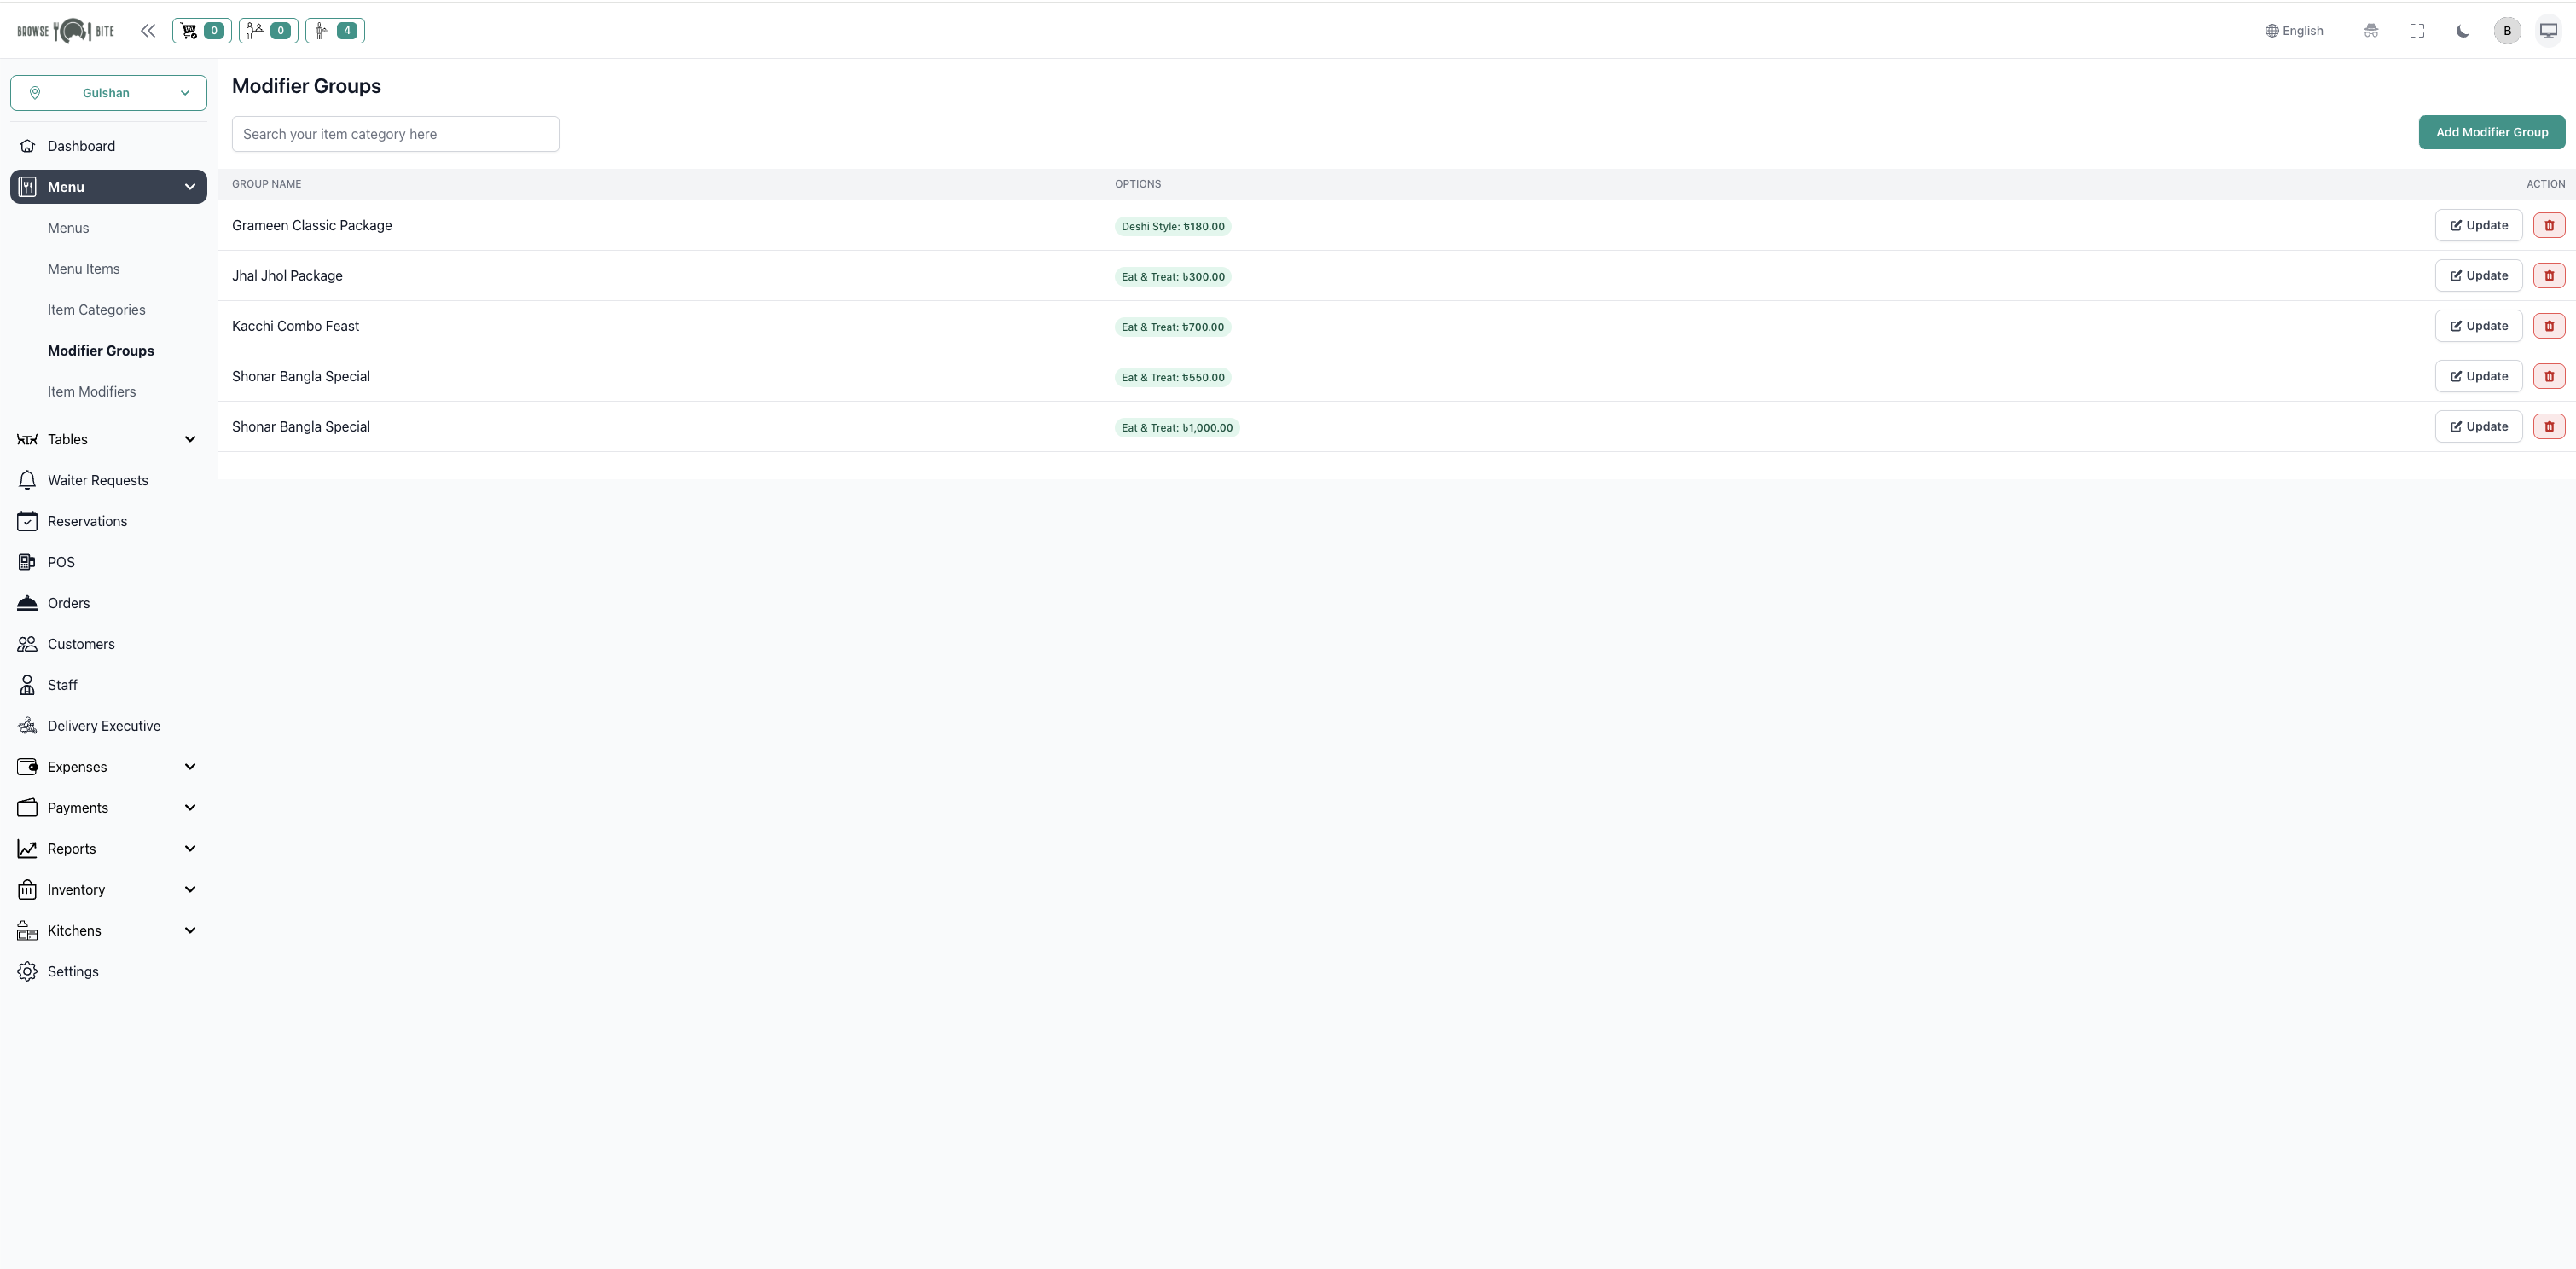Open the reservations counter icon in header
Image resolution: width=2576 pixels, height=1269 pixels.
click(x=268, y=31)
